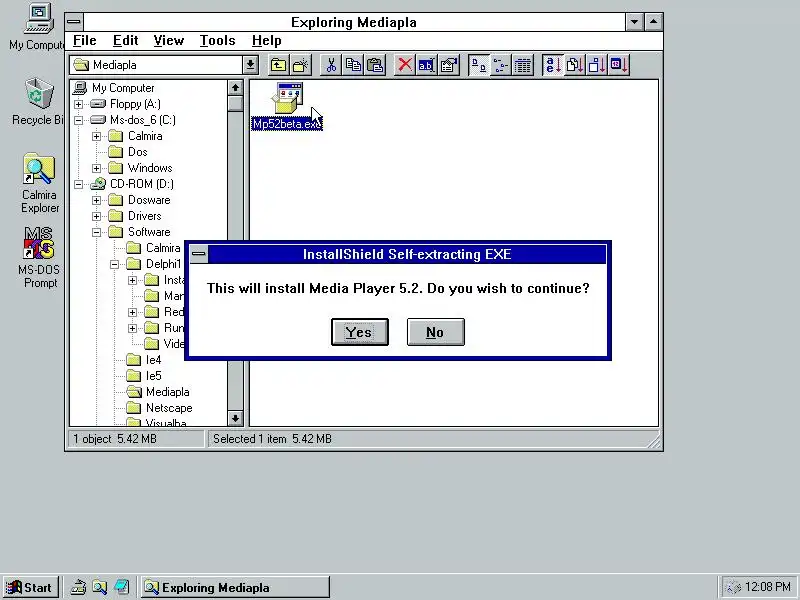Click the folder tree scrollbar thumb
Viewport: 800px width, 600px height.
coord(235,104)
